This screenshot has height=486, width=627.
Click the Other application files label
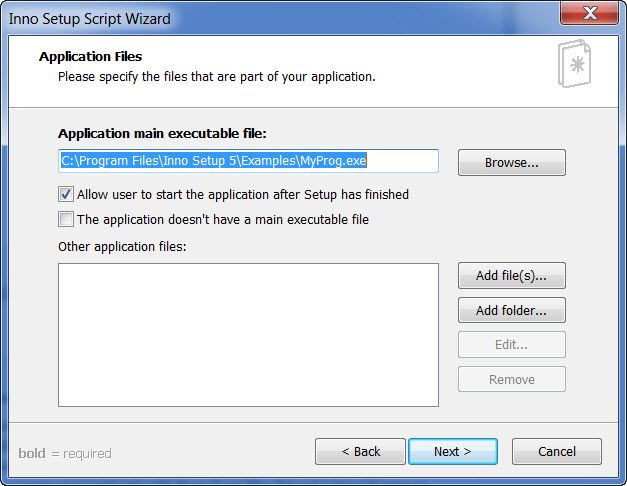click(x=122, y=246)
